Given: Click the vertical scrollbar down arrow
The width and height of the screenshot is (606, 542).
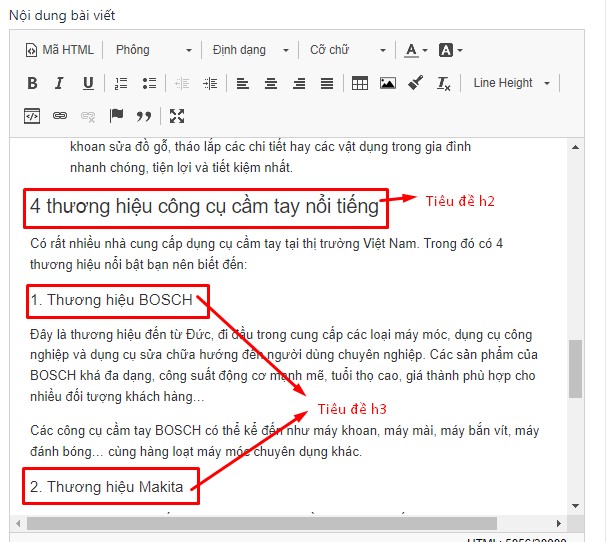Looking at the screenshot, I should [575, 506].
